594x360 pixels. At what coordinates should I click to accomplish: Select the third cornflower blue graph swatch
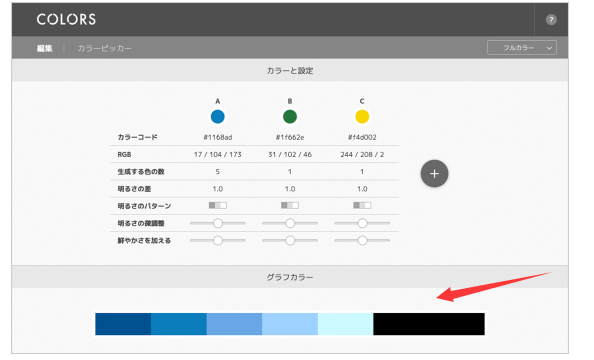pyautogui.click(x=234, y=324)
